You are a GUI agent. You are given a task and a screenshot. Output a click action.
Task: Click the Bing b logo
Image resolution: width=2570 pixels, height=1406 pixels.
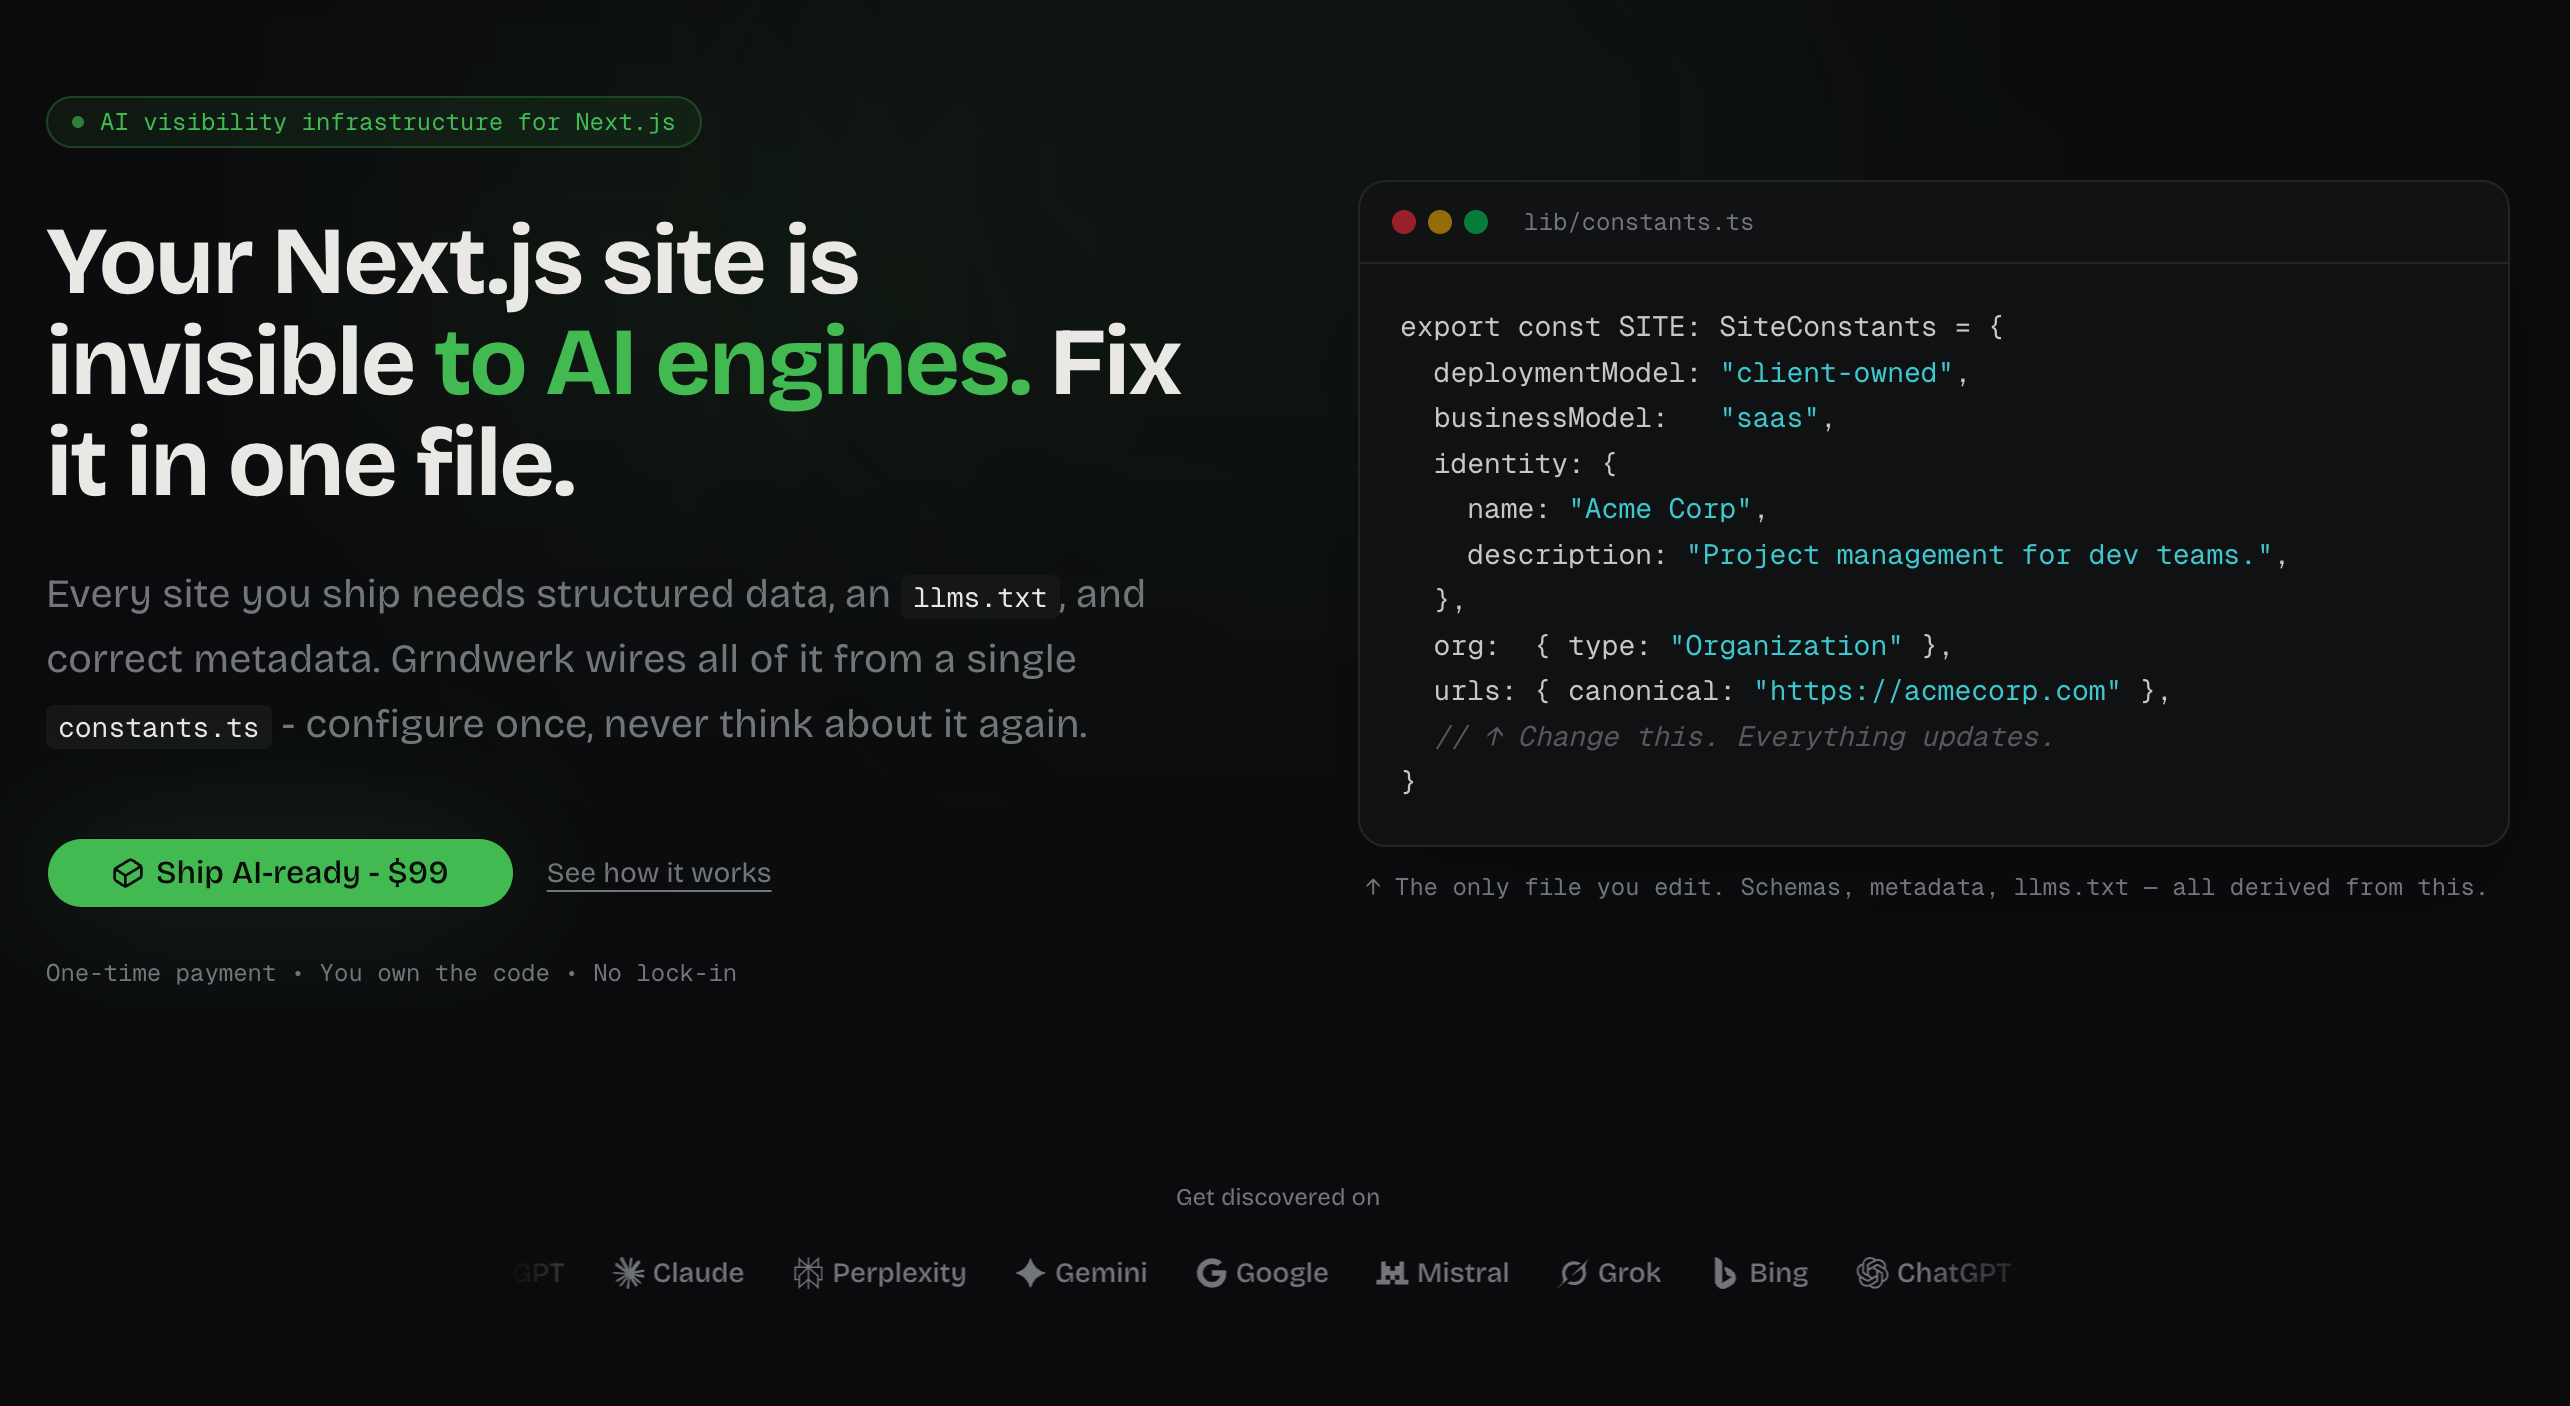(1724, 1272)
